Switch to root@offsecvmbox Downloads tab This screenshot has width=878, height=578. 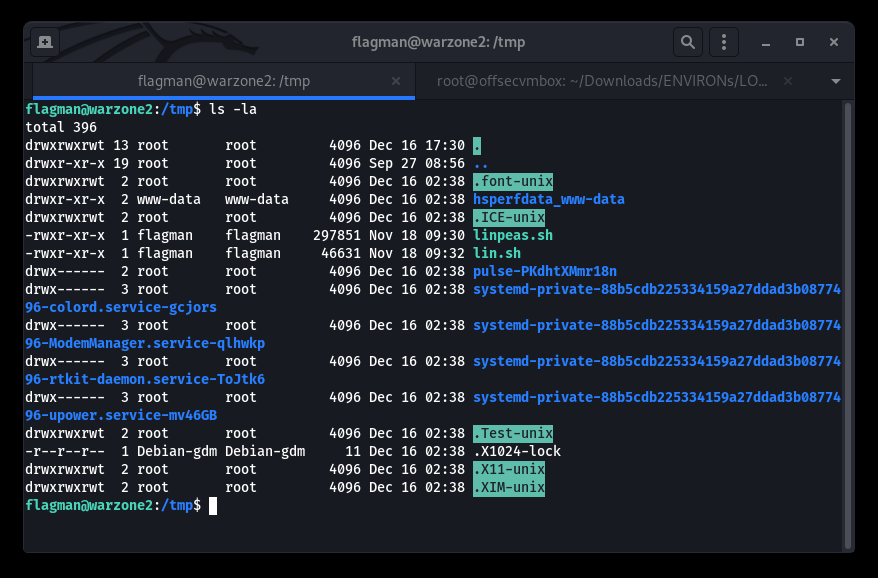click(x=602, y=81)
